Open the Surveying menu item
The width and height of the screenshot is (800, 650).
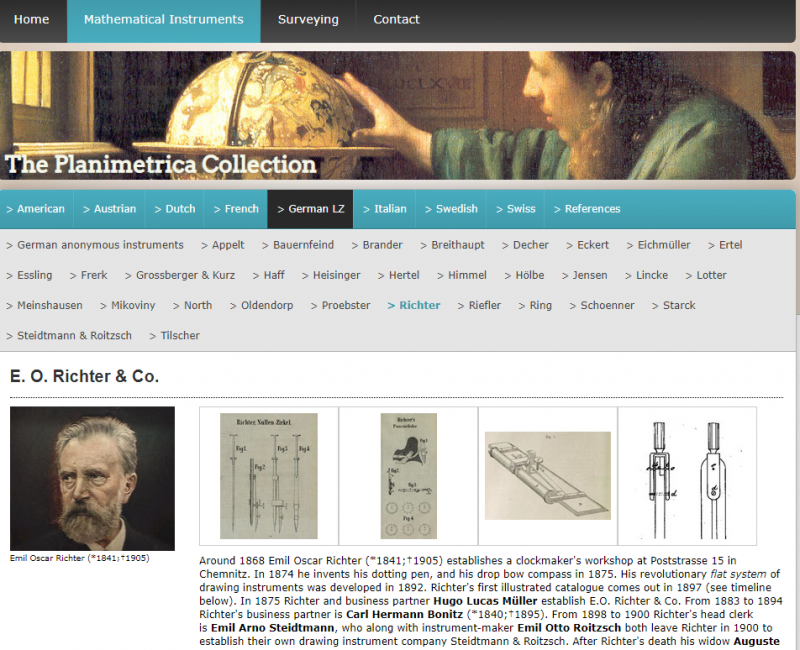point(308,19)
